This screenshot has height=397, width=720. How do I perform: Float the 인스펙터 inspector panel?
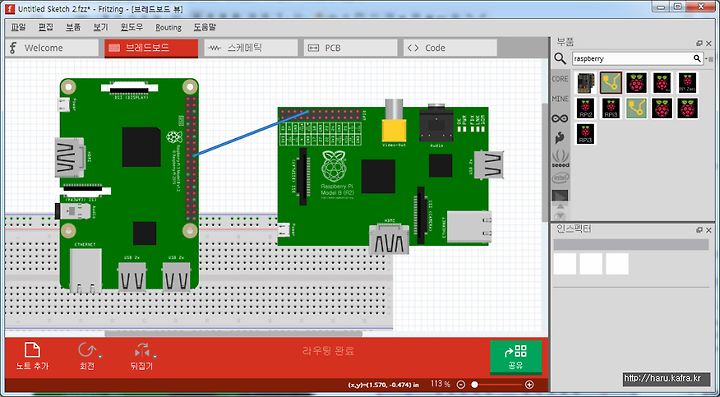(x=699, y=230)
